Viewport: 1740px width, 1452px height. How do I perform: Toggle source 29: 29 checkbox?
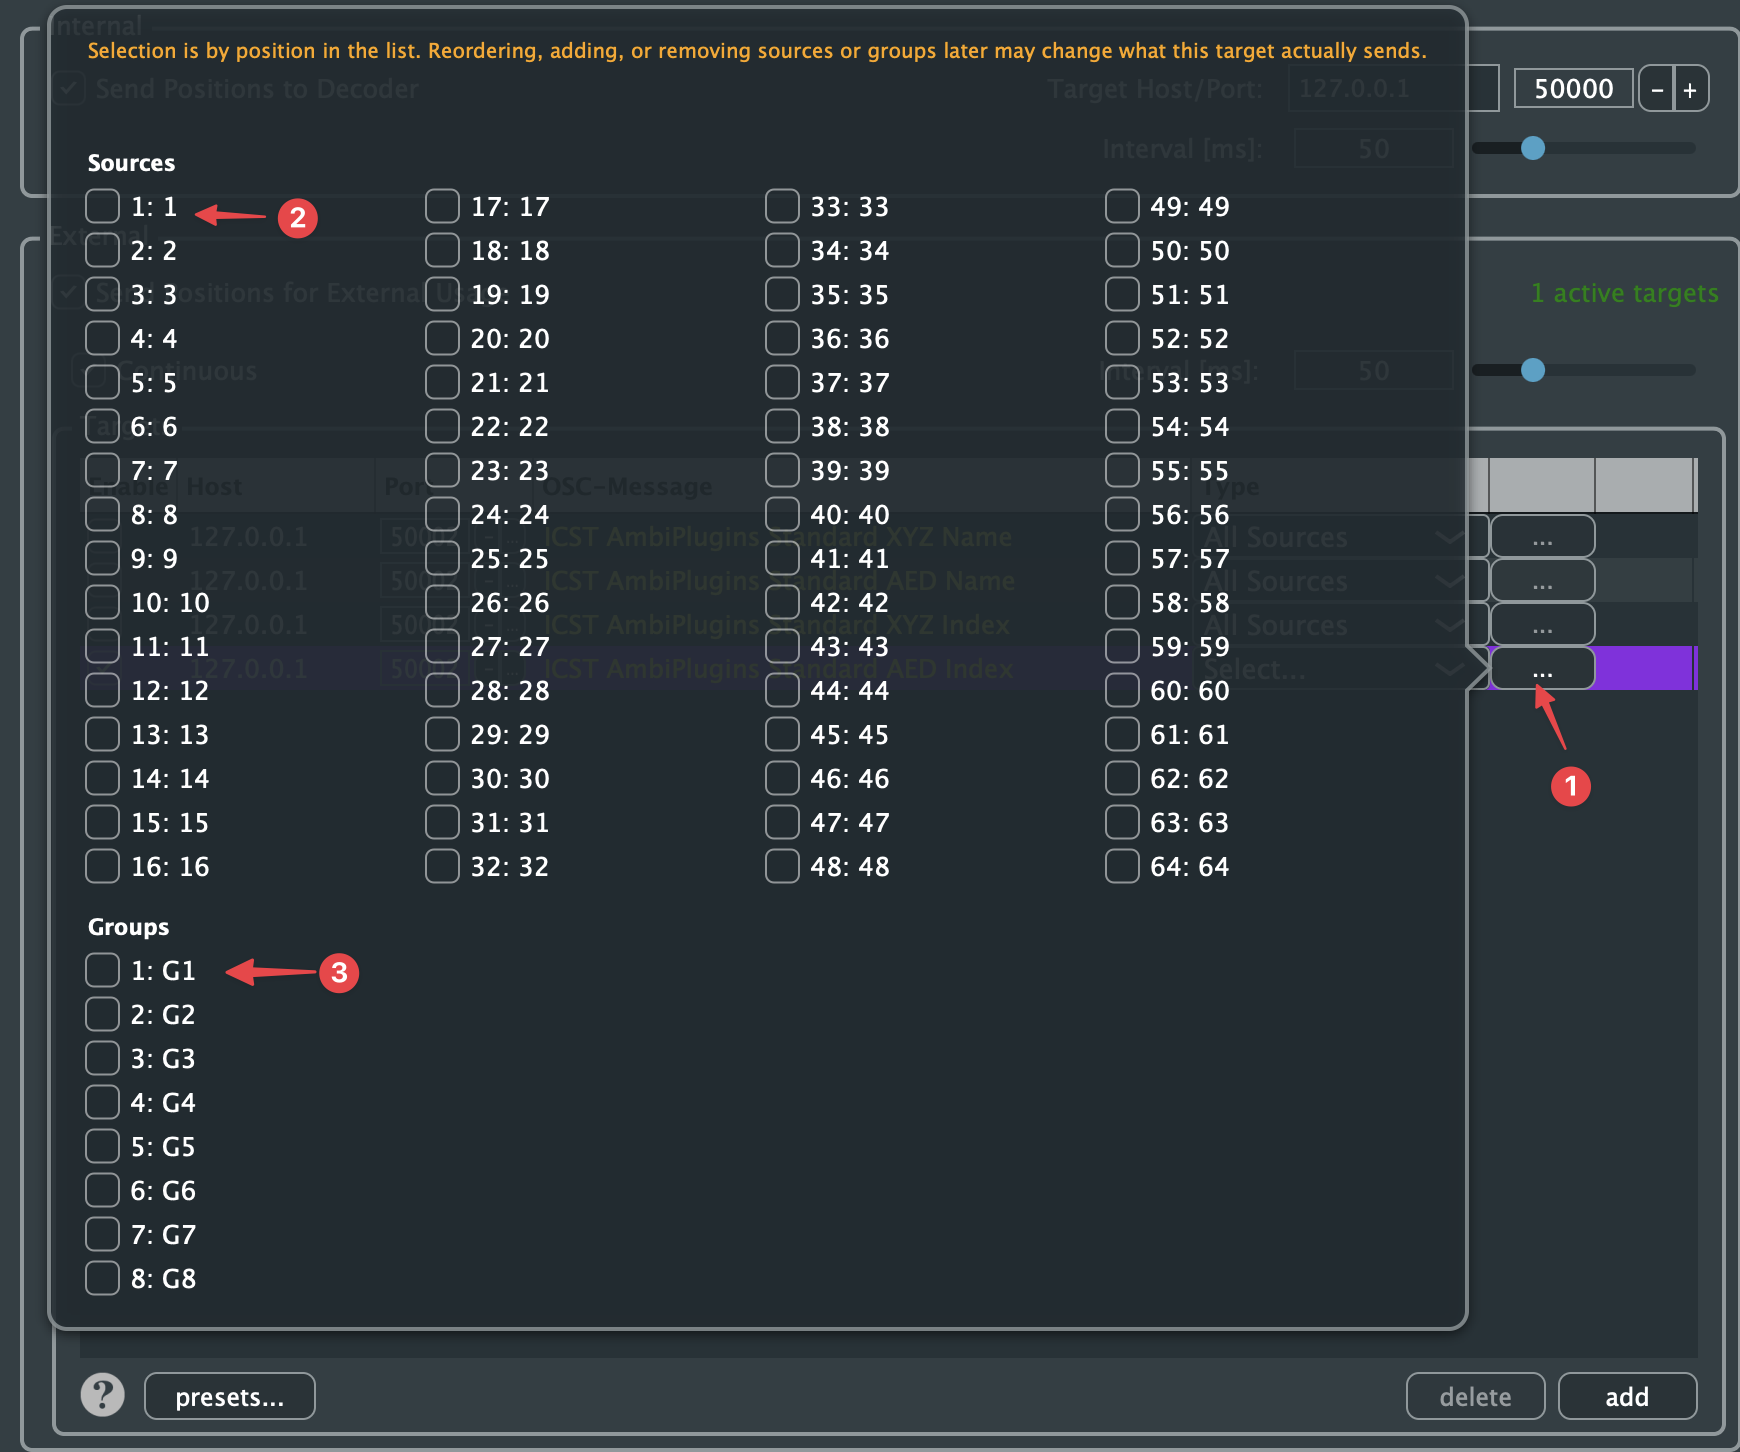pos(442,734)
